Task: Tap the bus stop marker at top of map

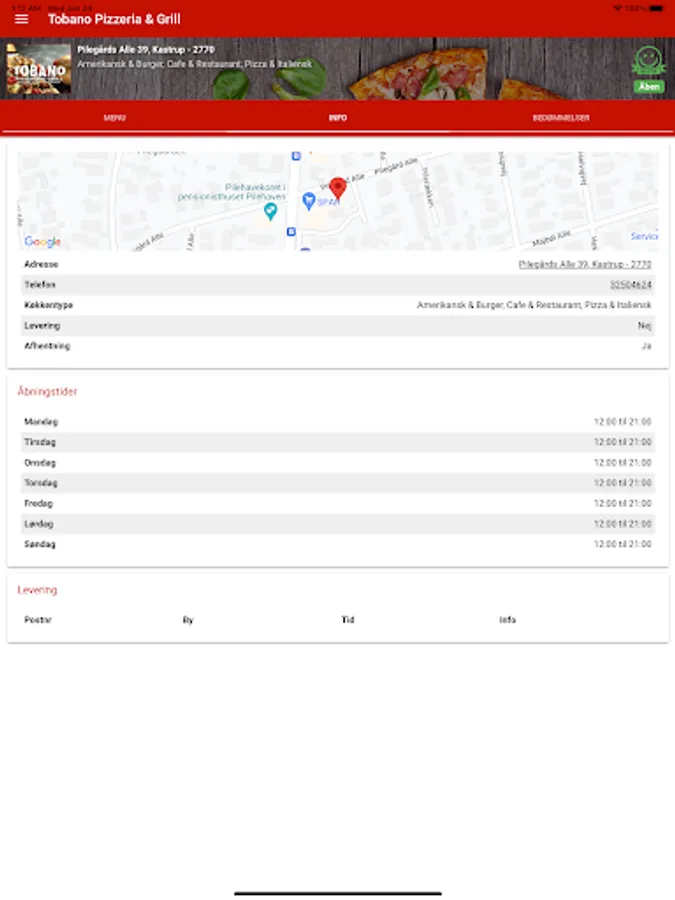Action: tap(296, 156)
